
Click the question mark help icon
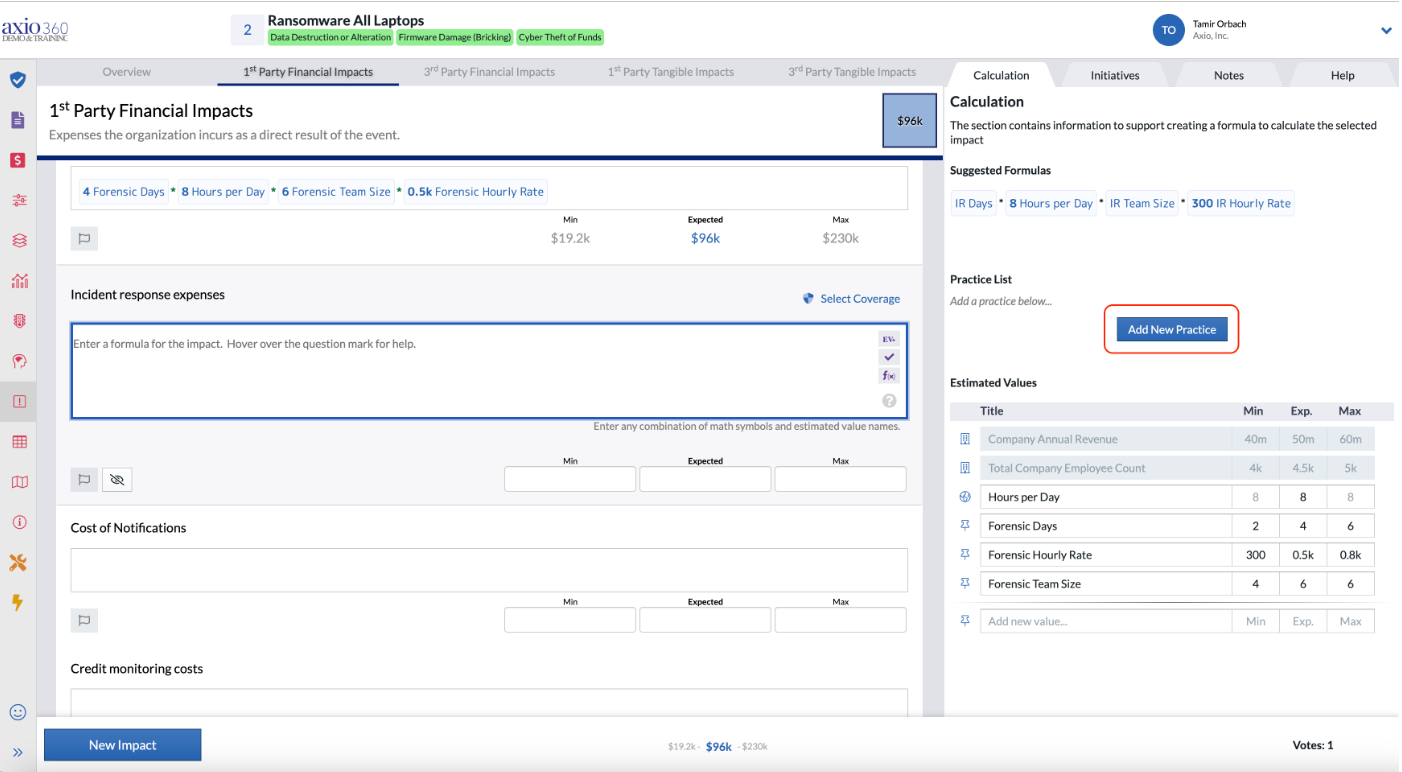coord(889,401)
